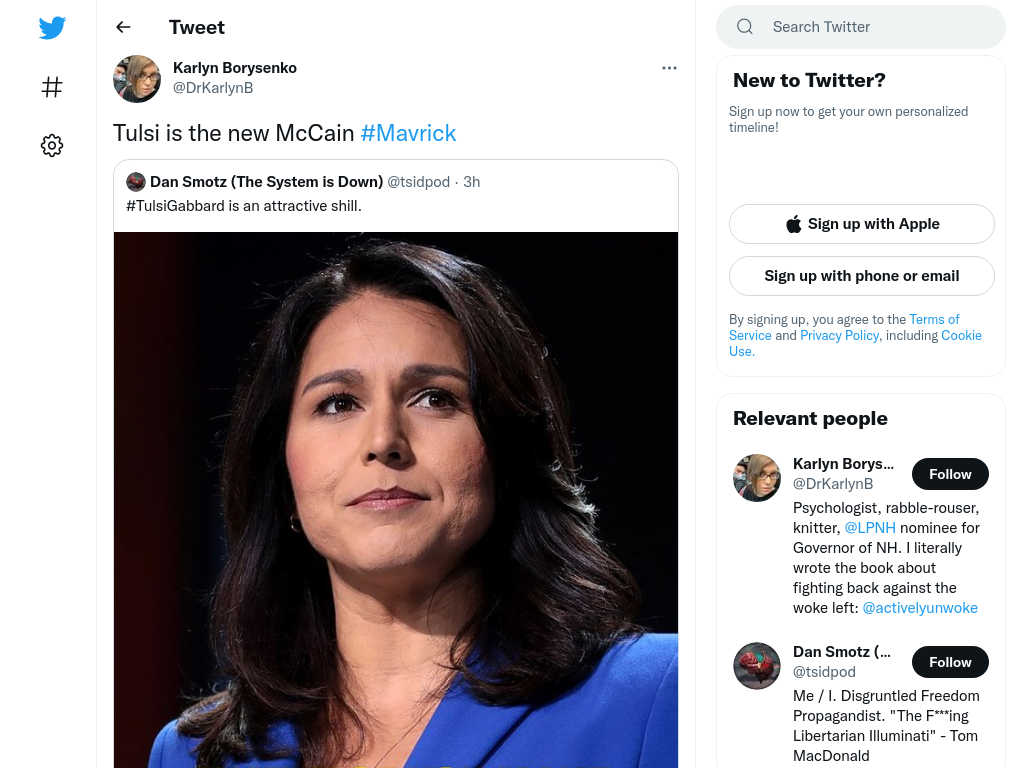
Task: Open the Privacy Policy link
Action: coord(839,335)
